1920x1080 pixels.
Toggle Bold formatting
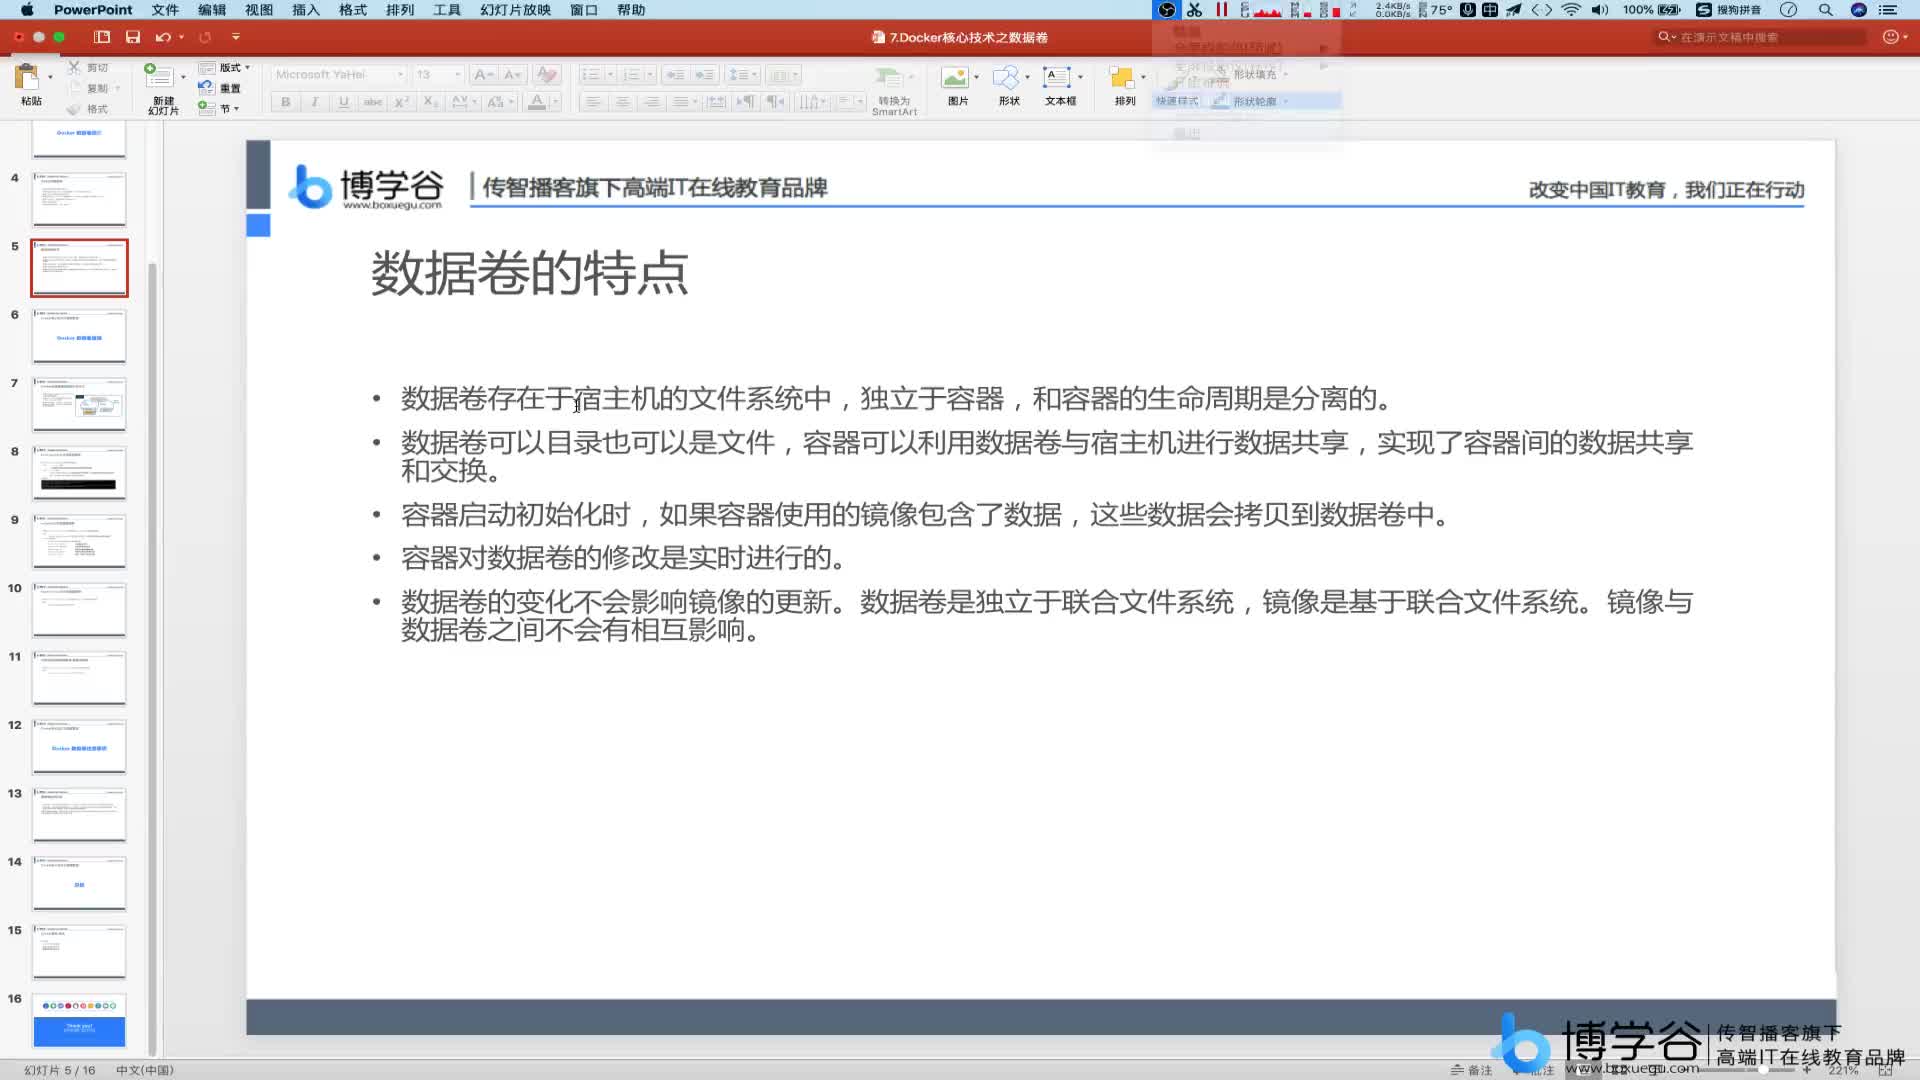[286, 102]
